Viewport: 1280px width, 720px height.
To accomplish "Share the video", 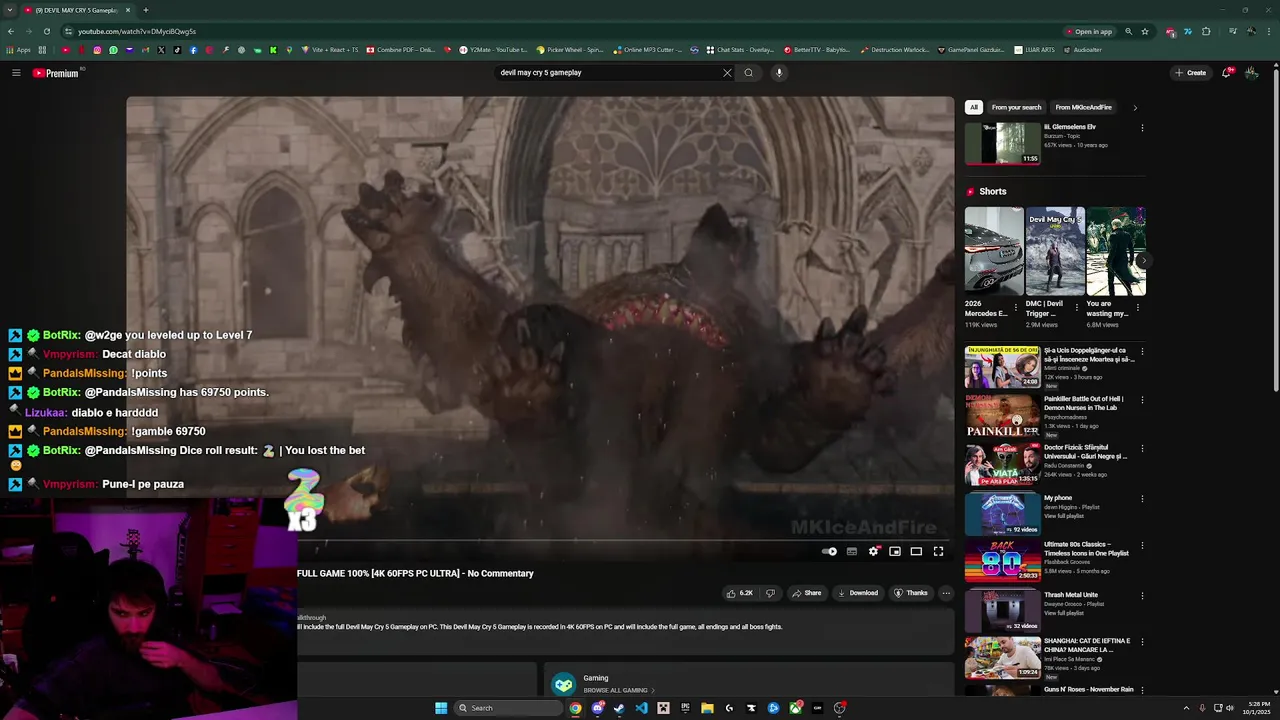I will (806, 593).
